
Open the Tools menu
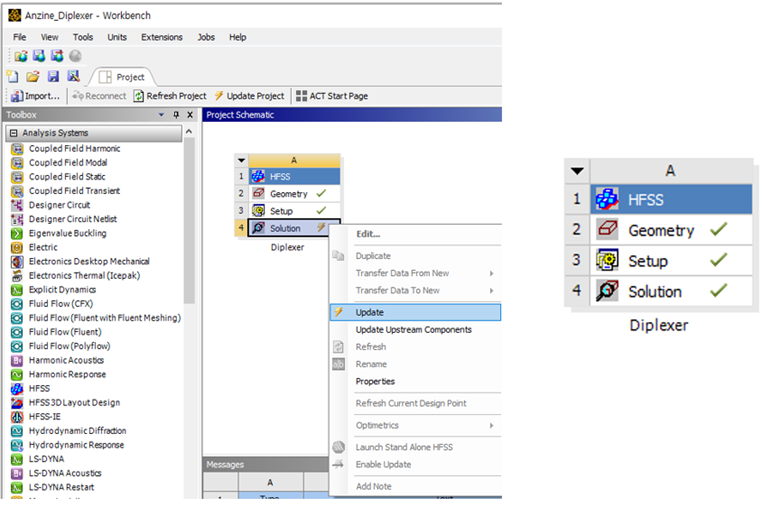pos(83,37)
